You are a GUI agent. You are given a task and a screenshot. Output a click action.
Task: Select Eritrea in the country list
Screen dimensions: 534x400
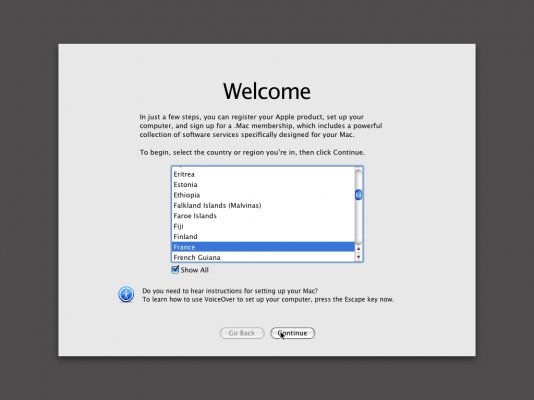click(263, 174)
